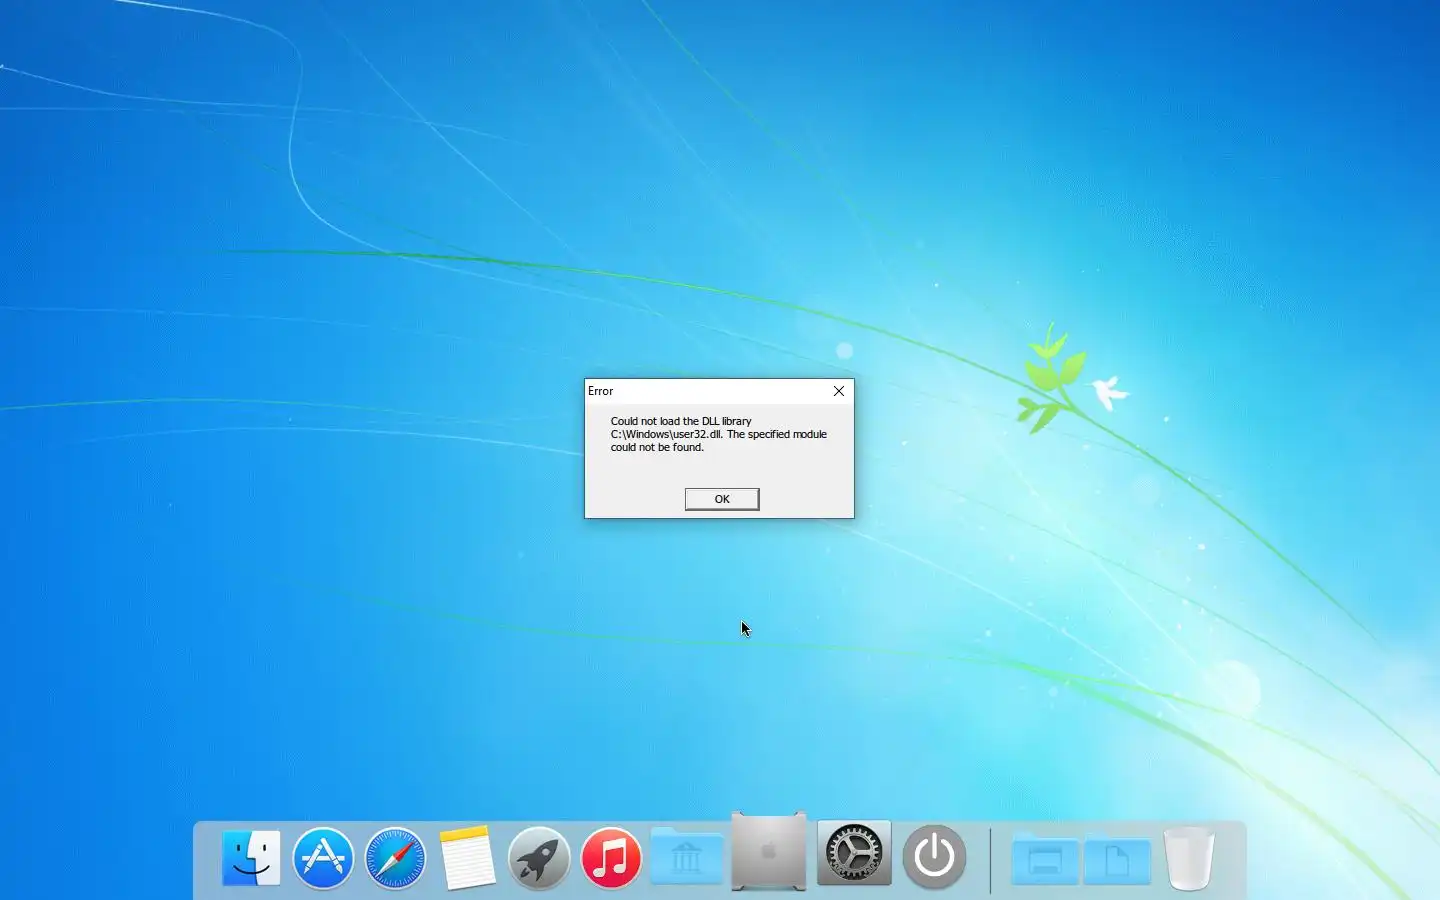Image resolution: width=1440 pixels, height=900 pixels.
Task: Click the power button dock icon
Action: [x=934, y=856]
